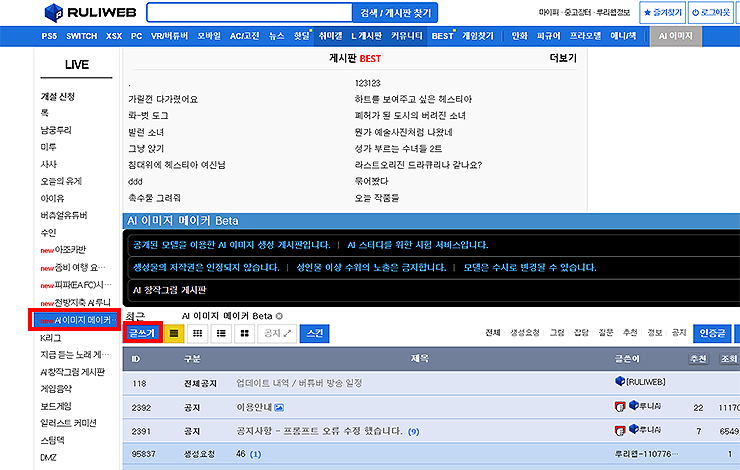
Task: Filter posts by 전체
Action: pos(492,333)
